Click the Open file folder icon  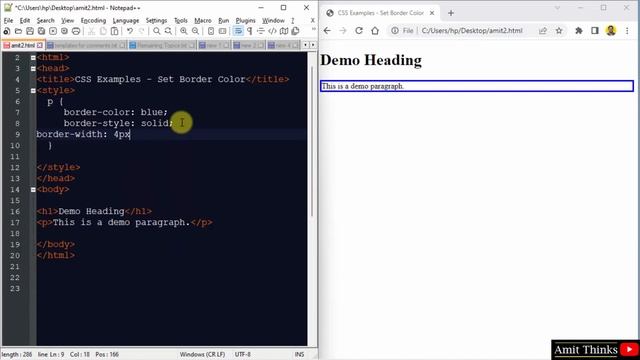click(18, 31)
